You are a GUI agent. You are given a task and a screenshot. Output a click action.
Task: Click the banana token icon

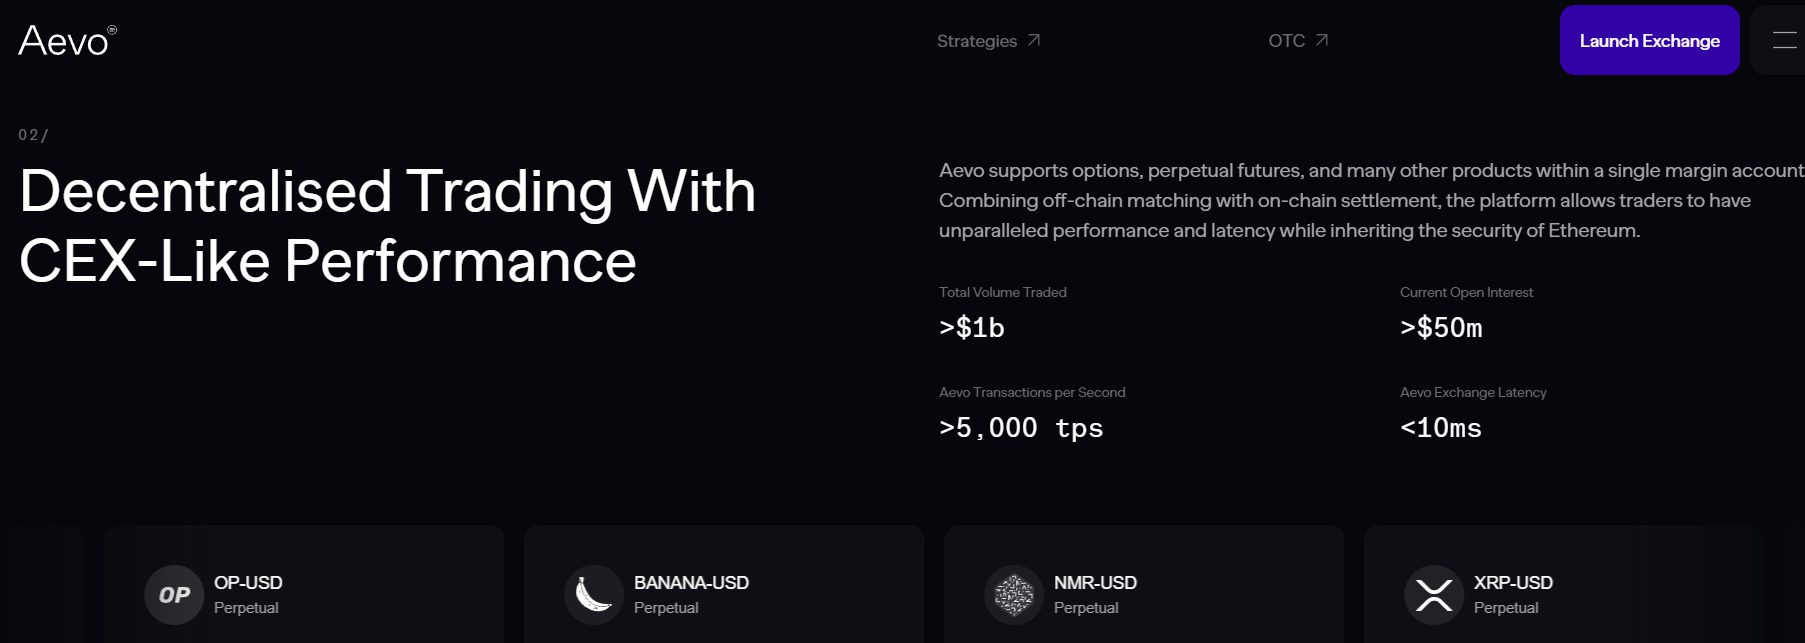click(x=594, y=595)
